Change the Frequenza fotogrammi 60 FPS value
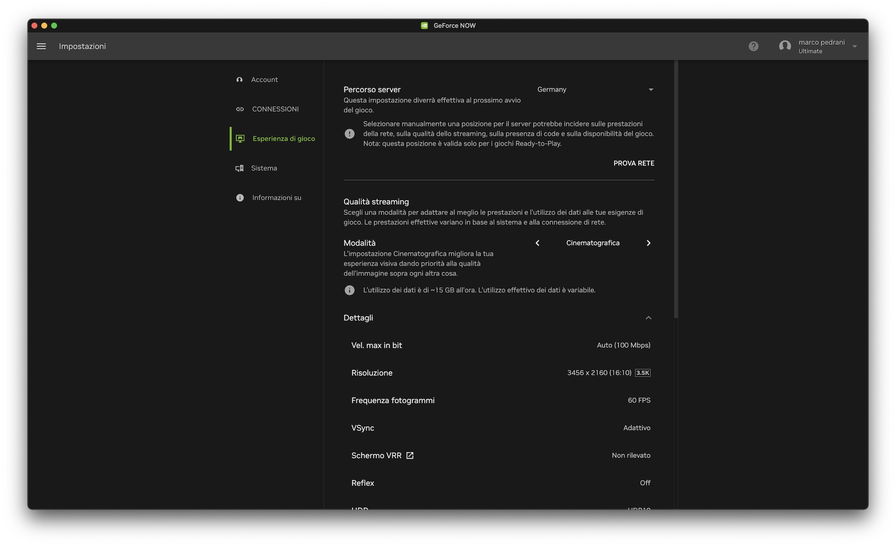 click(638, 400)
